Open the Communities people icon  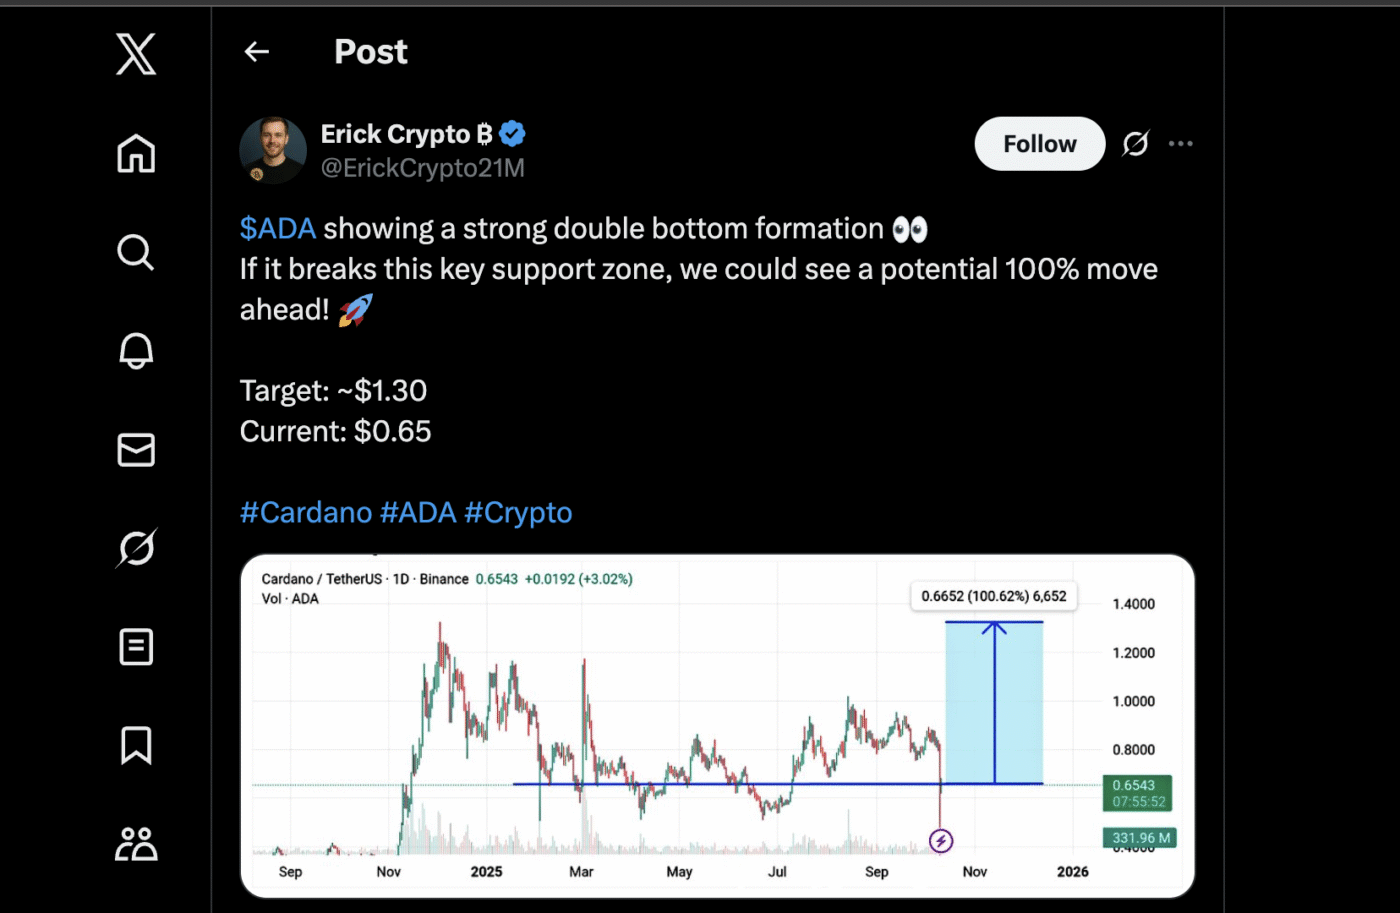(x=136, y=844)
